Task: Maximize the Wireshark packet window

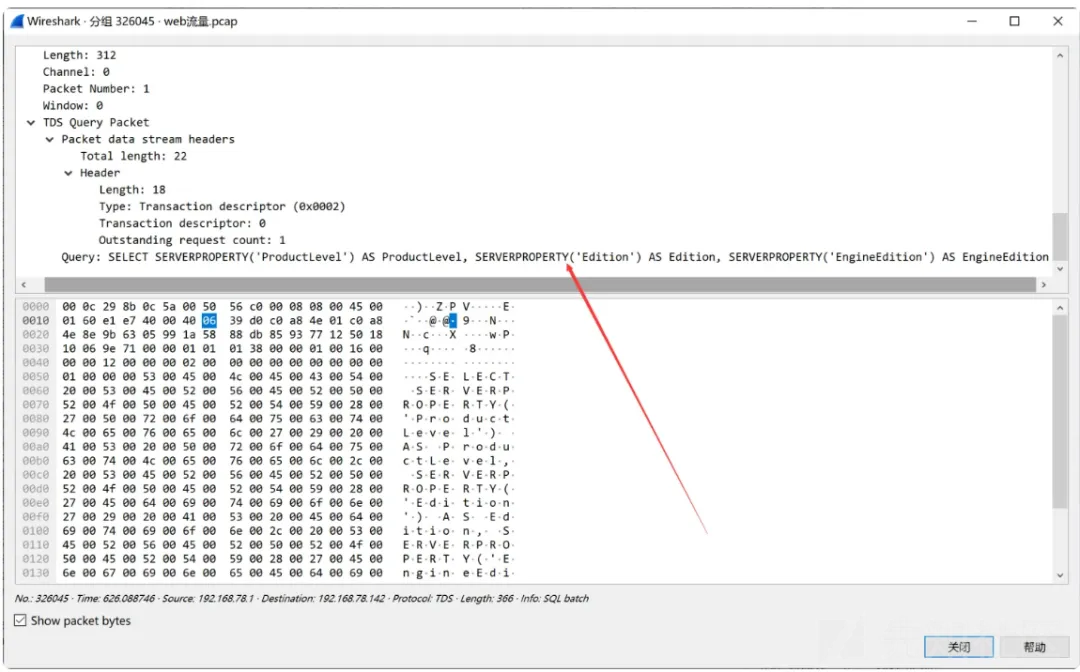Action: pos(1015,21)
